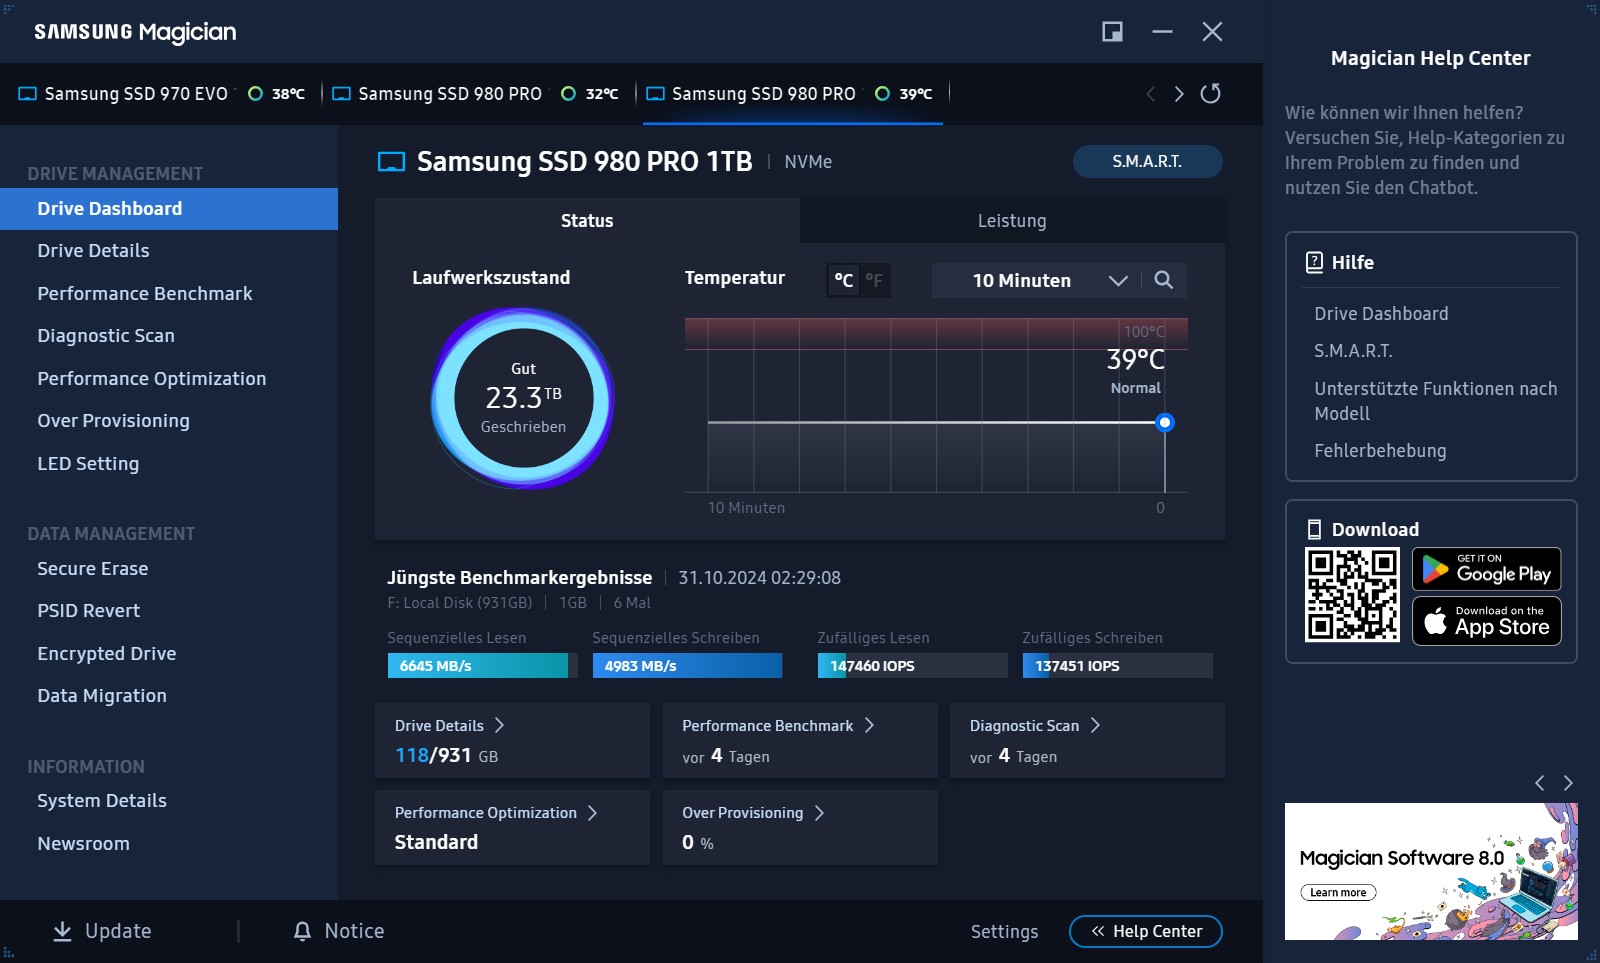Show next drive tabs arrow
This screenshot has width=1600, height=963.
click(x=1179, y=93)
